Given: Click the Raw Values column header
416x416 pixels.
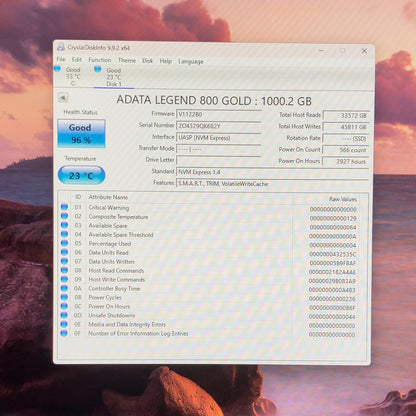Looking at the screenshot, I should (x=343, y=199).
